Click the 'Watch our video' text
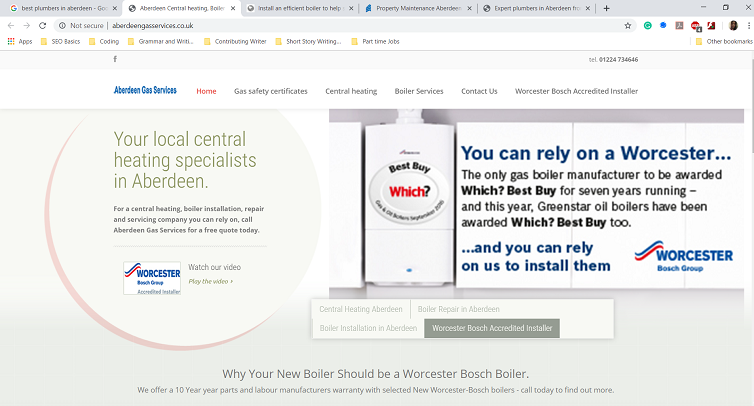The image size is (754, 406). tap(214, 267)
